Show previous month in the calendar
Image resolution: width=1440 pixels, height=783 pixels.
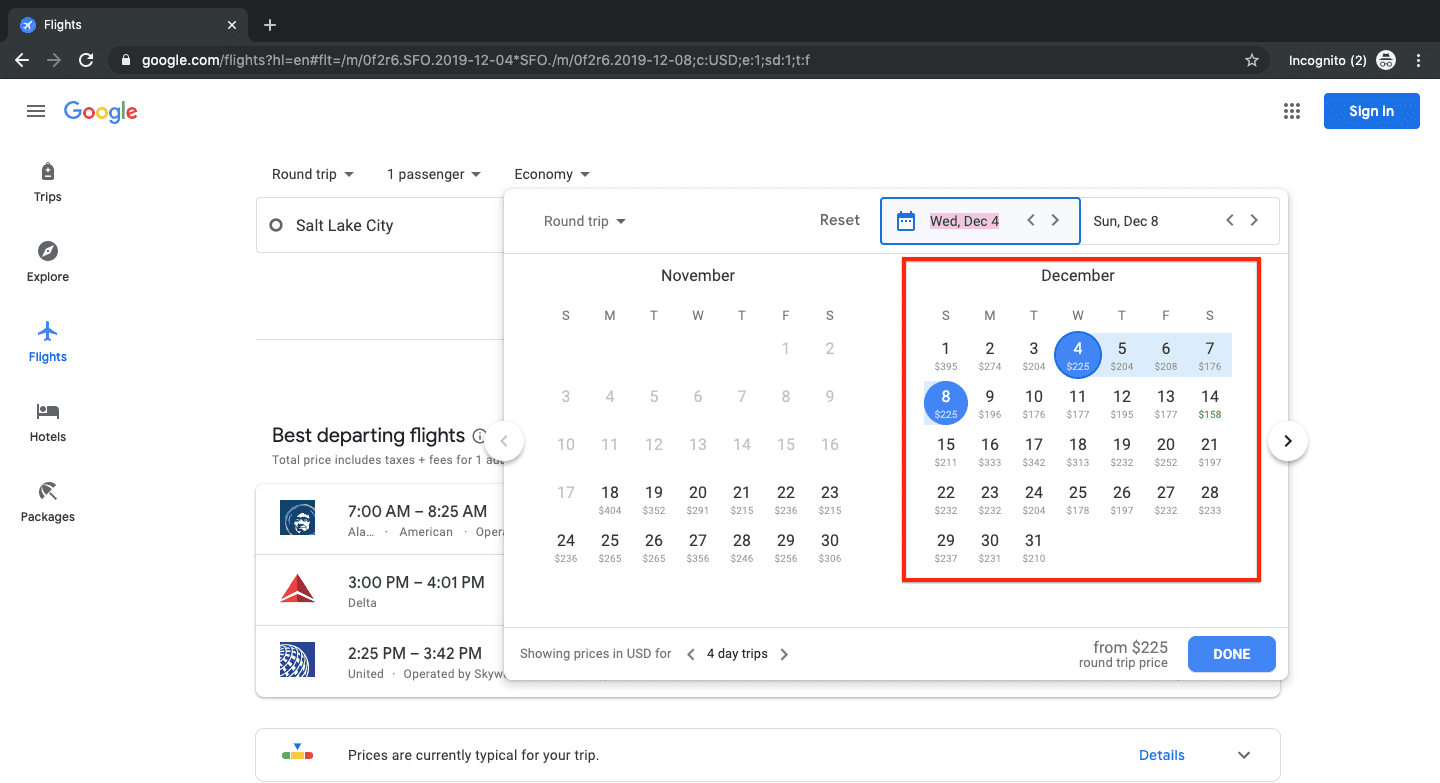(x=504, y=441)
